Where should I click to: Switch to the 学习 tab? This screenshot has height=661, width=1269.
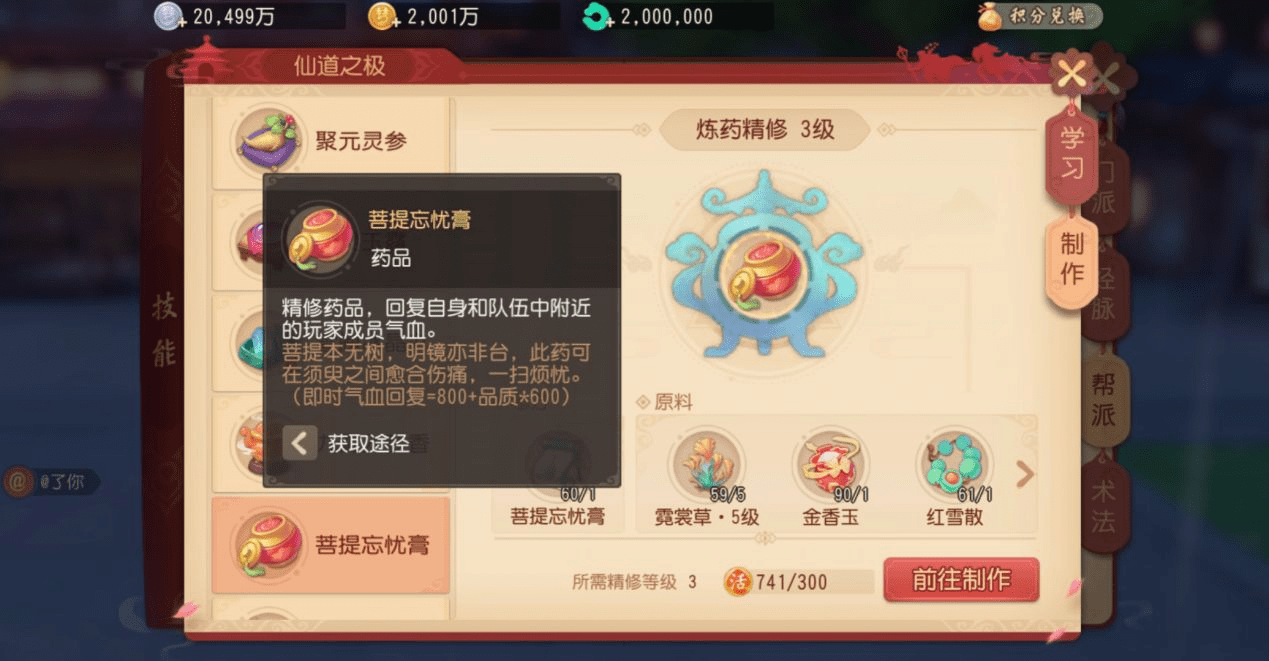1072,152
